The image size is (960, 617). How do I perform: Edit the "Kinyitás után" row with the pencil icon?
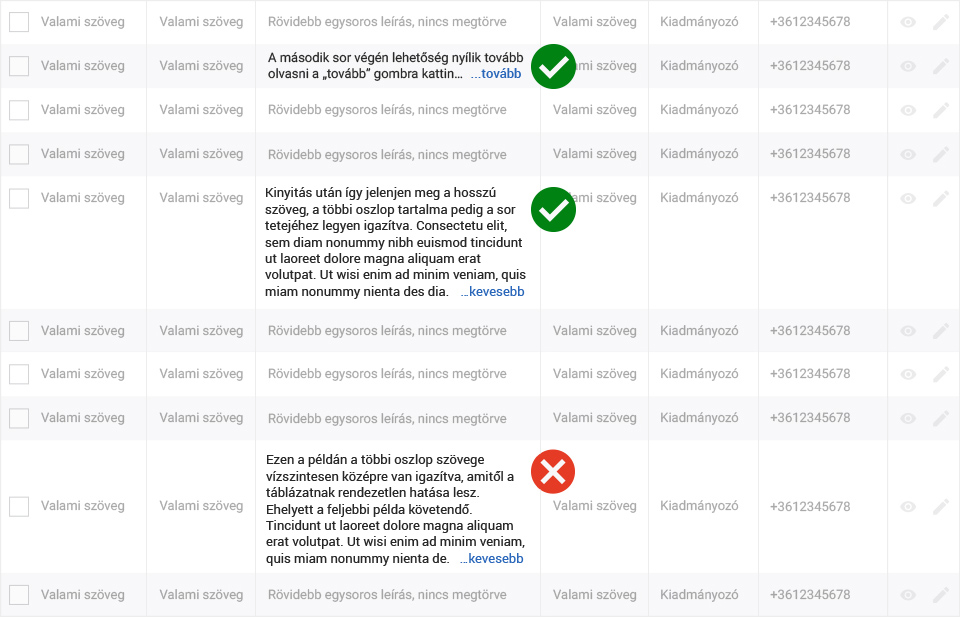(x=941, y=198)
